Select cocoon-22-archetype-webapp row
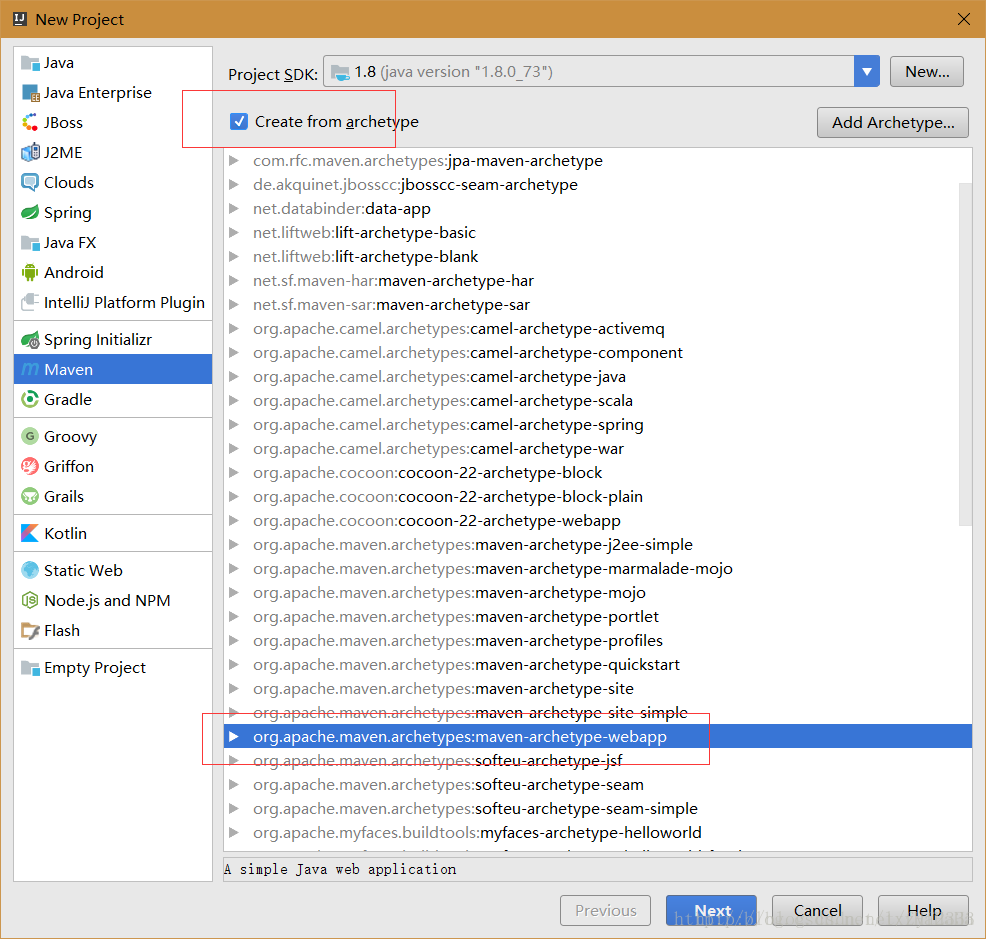Viewport: 986px width, 939px height. (x=597, y=521)
